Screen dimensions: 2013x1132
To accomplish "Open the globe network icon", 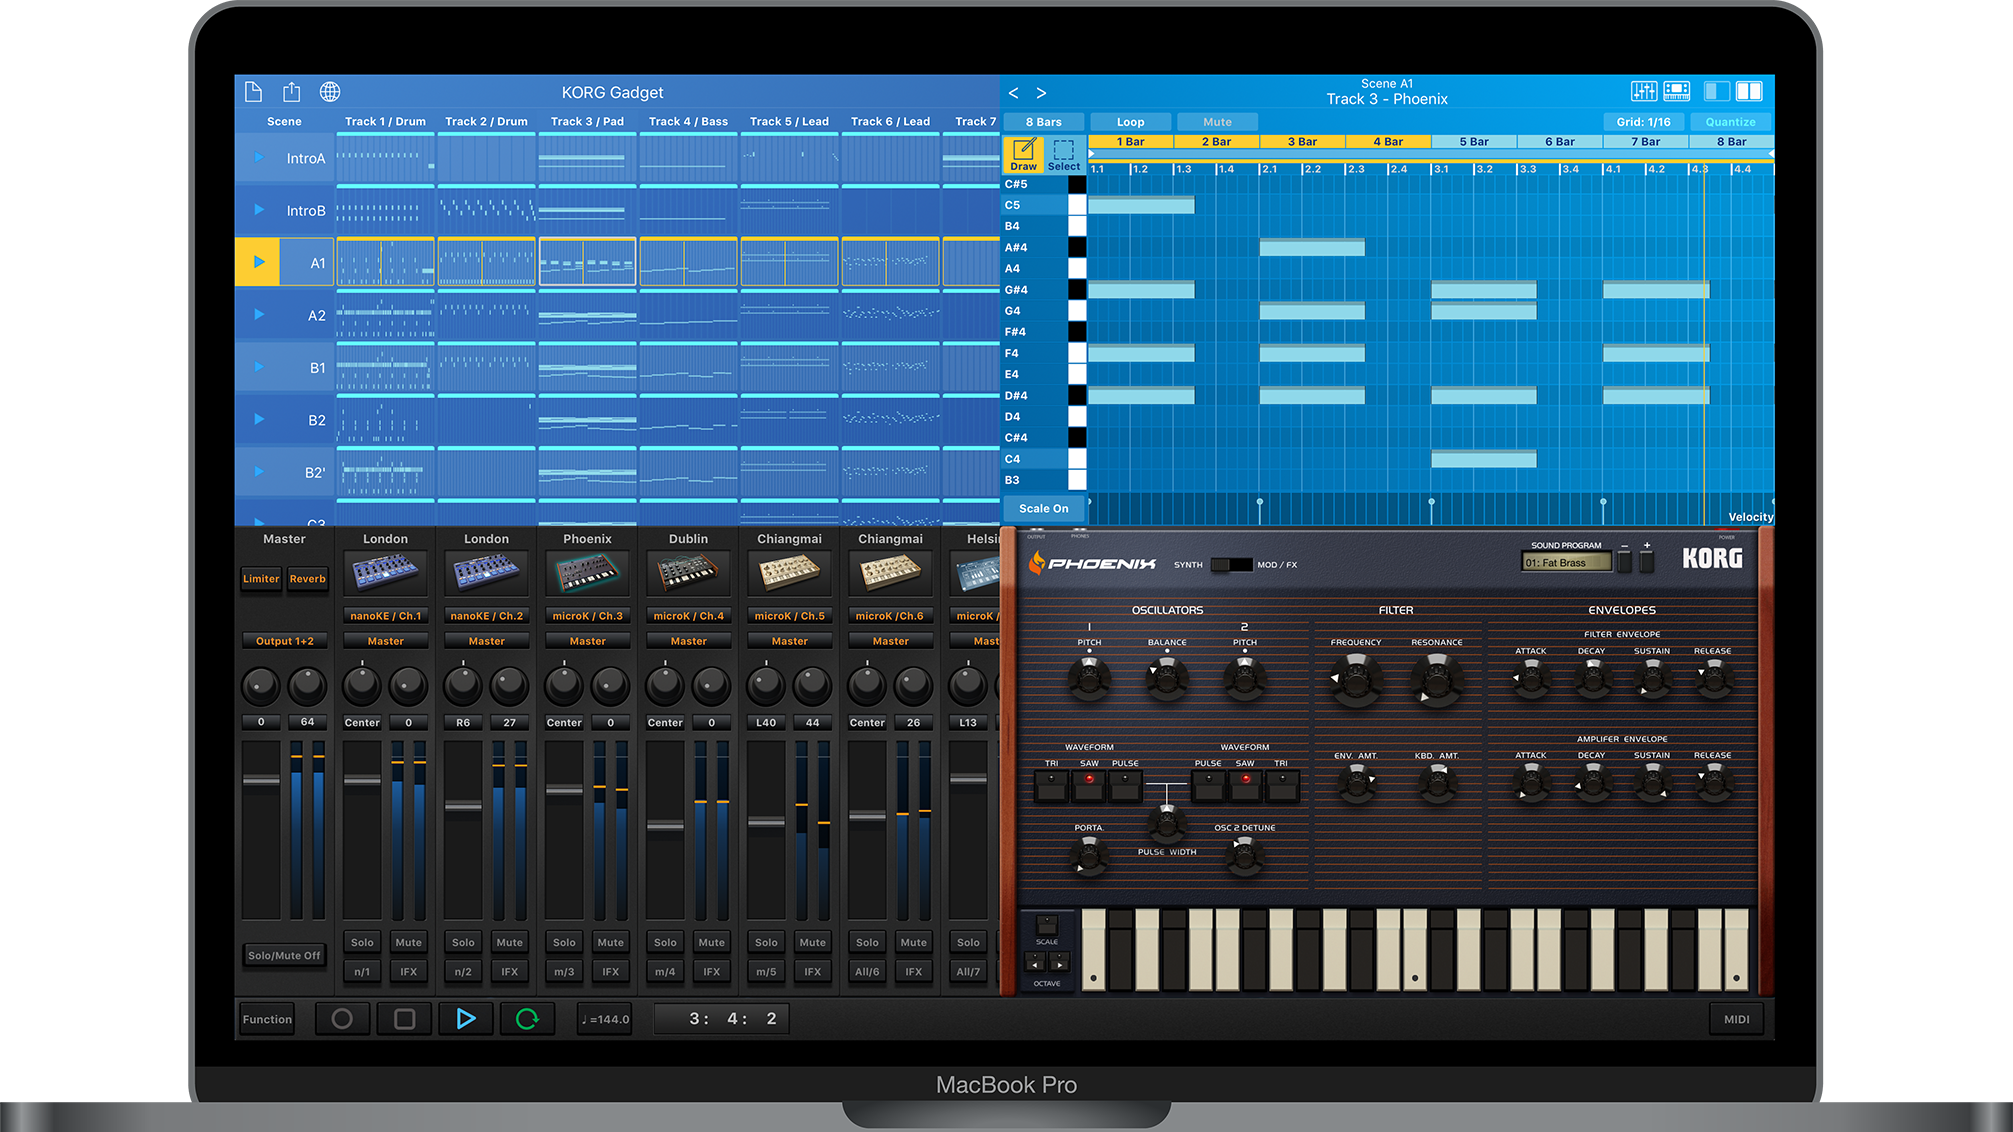I will [330, 92].
